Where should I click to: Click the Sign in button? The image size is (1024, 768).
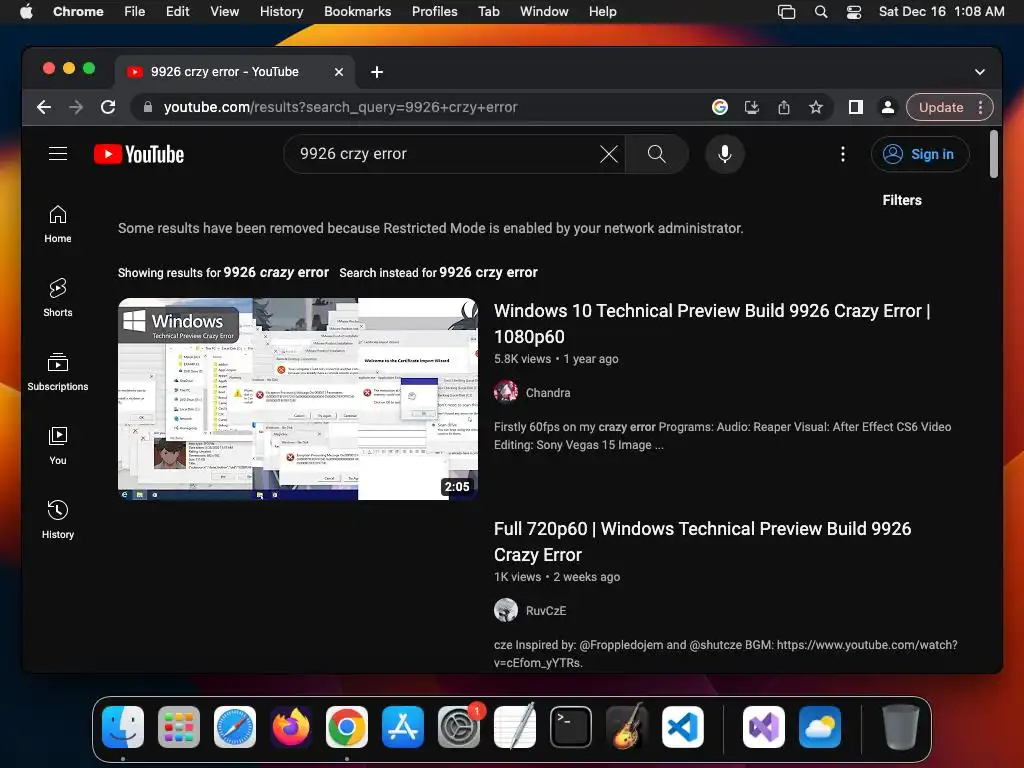pos(920,154)
